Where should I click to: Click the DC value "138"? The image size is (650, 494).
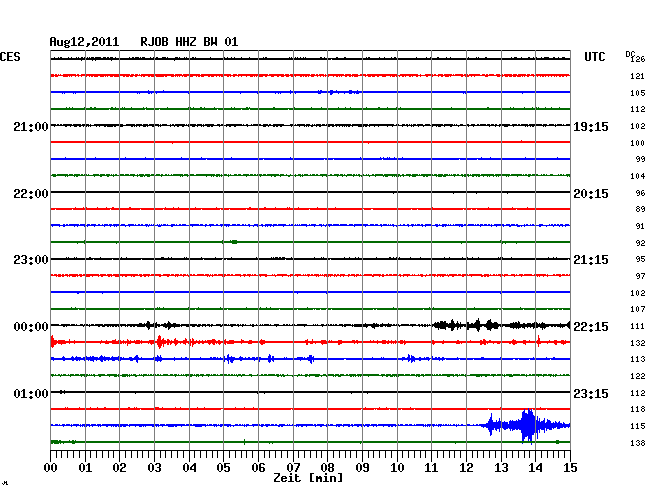(638, 443)
